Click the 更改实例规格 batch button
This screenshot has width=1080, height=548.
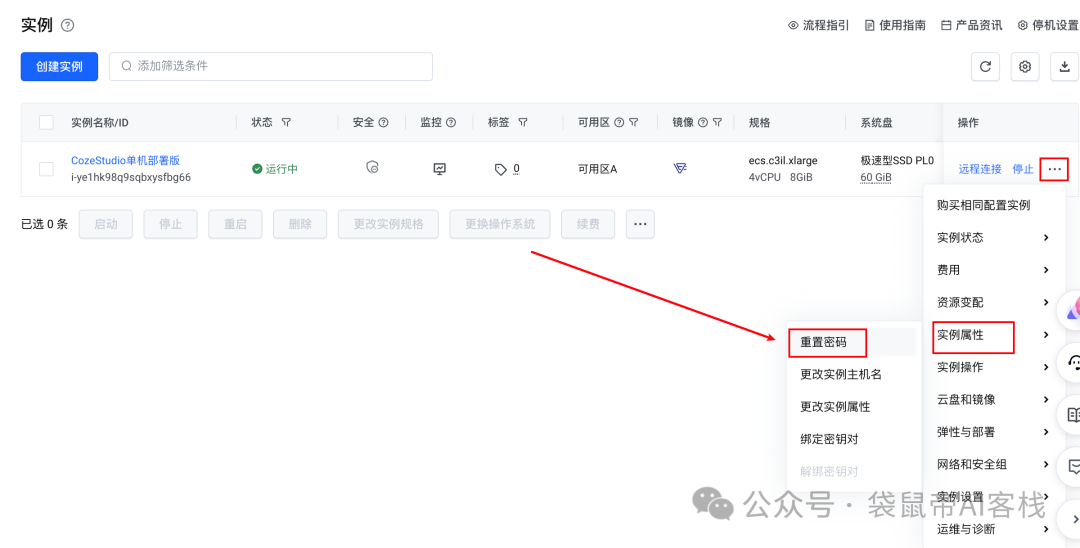(x=388, y=224)
